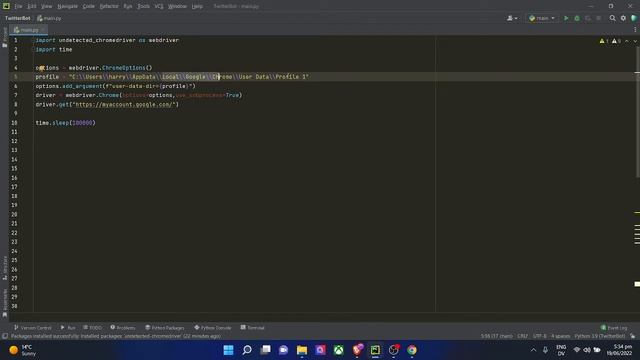Expand system tray hidden icons chevron
640x360 pixels.
click(533, 350)
